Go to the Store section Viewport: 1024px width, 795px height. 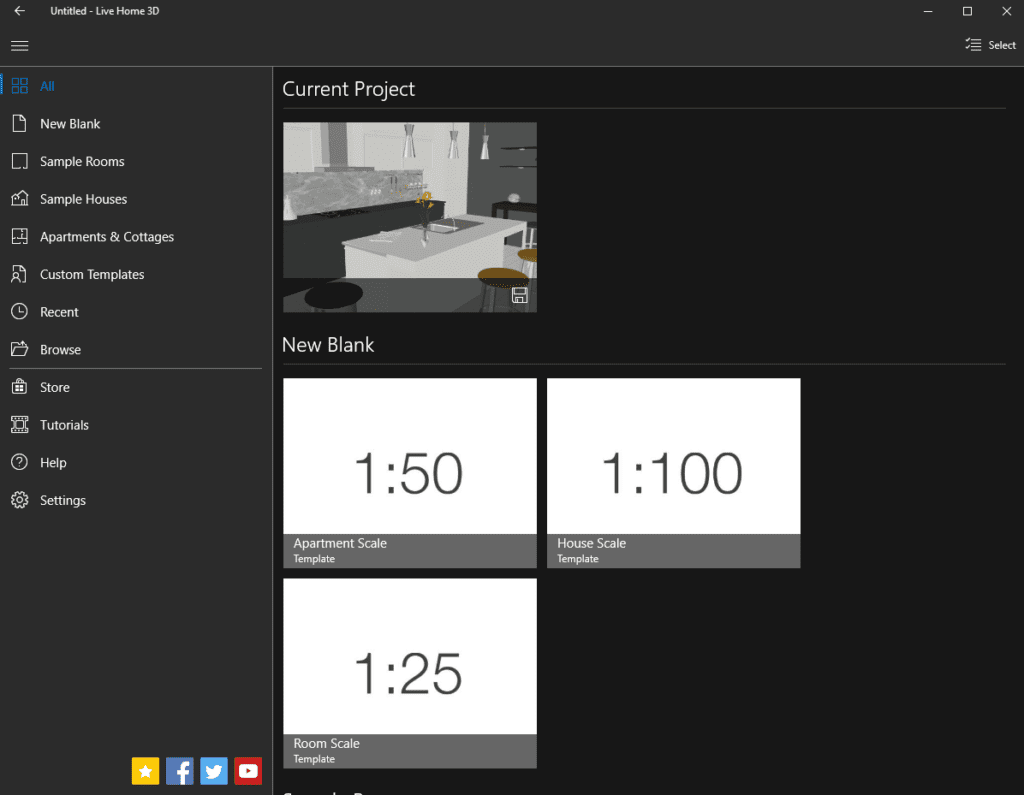(x=136, y=387)
